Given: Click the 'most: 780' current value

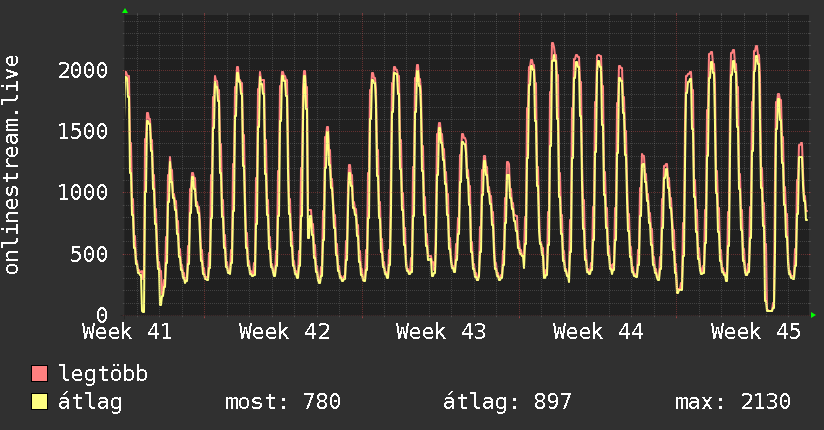Looking at the screenshot, I should (x=283, y=402).
